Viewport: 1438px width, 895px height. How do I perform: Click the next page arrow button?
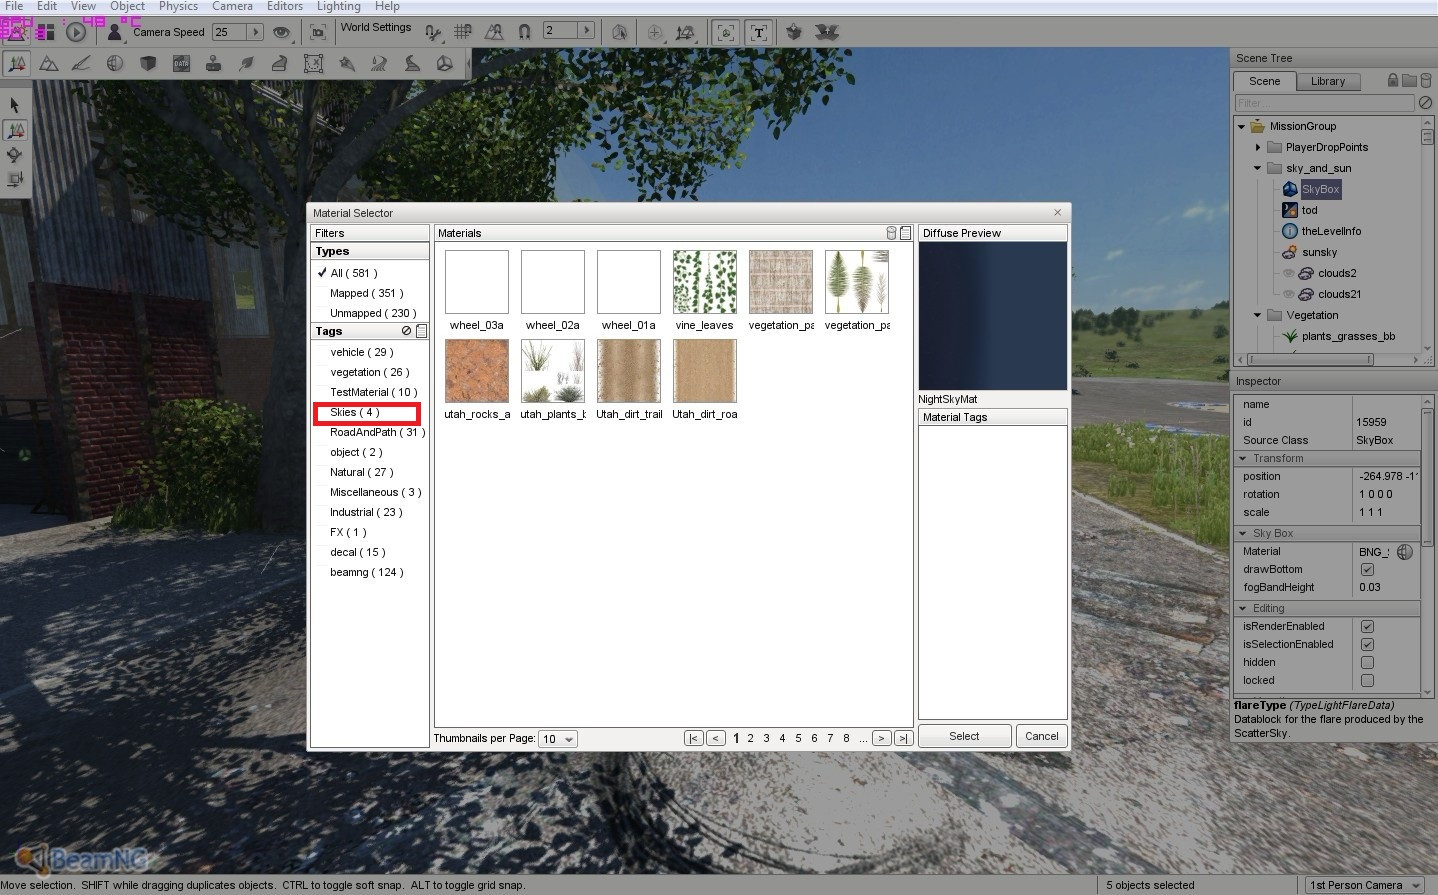pos(881,739)
